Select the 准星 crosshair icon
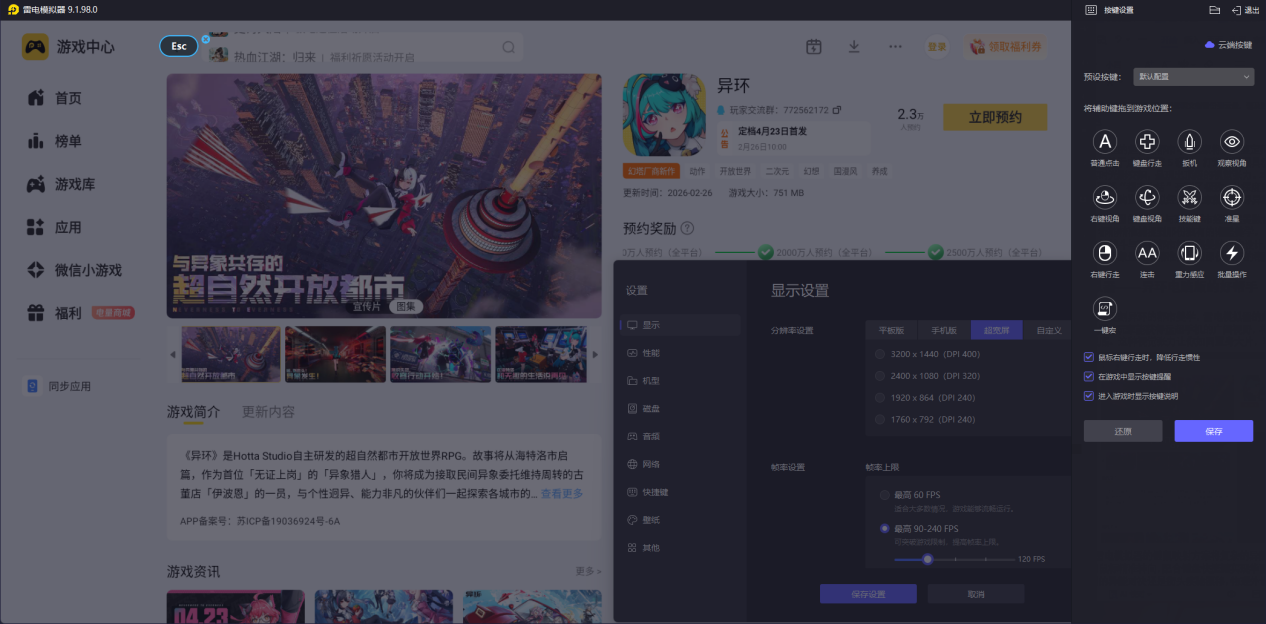 click(1232, 197)
